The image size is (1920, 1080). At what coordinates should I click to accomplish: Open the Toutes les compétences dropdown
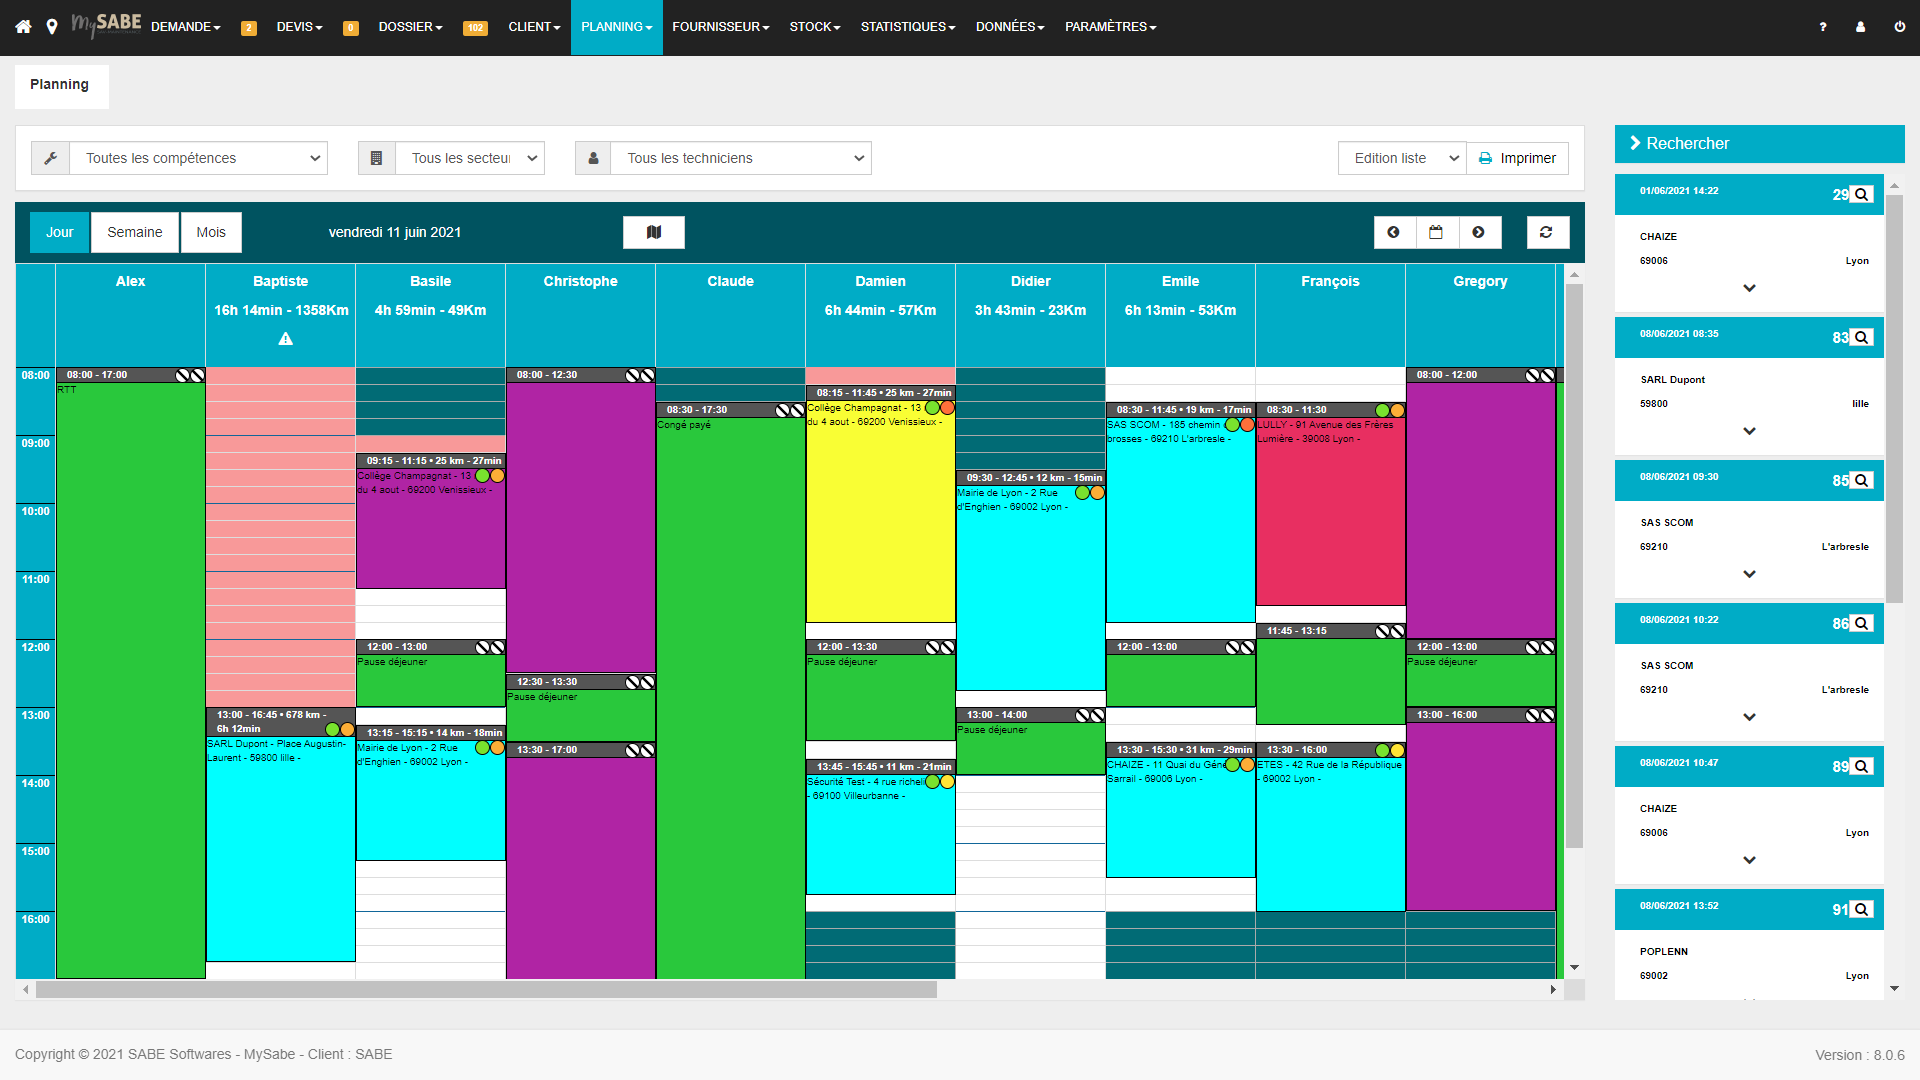click(x=198, y=157)
